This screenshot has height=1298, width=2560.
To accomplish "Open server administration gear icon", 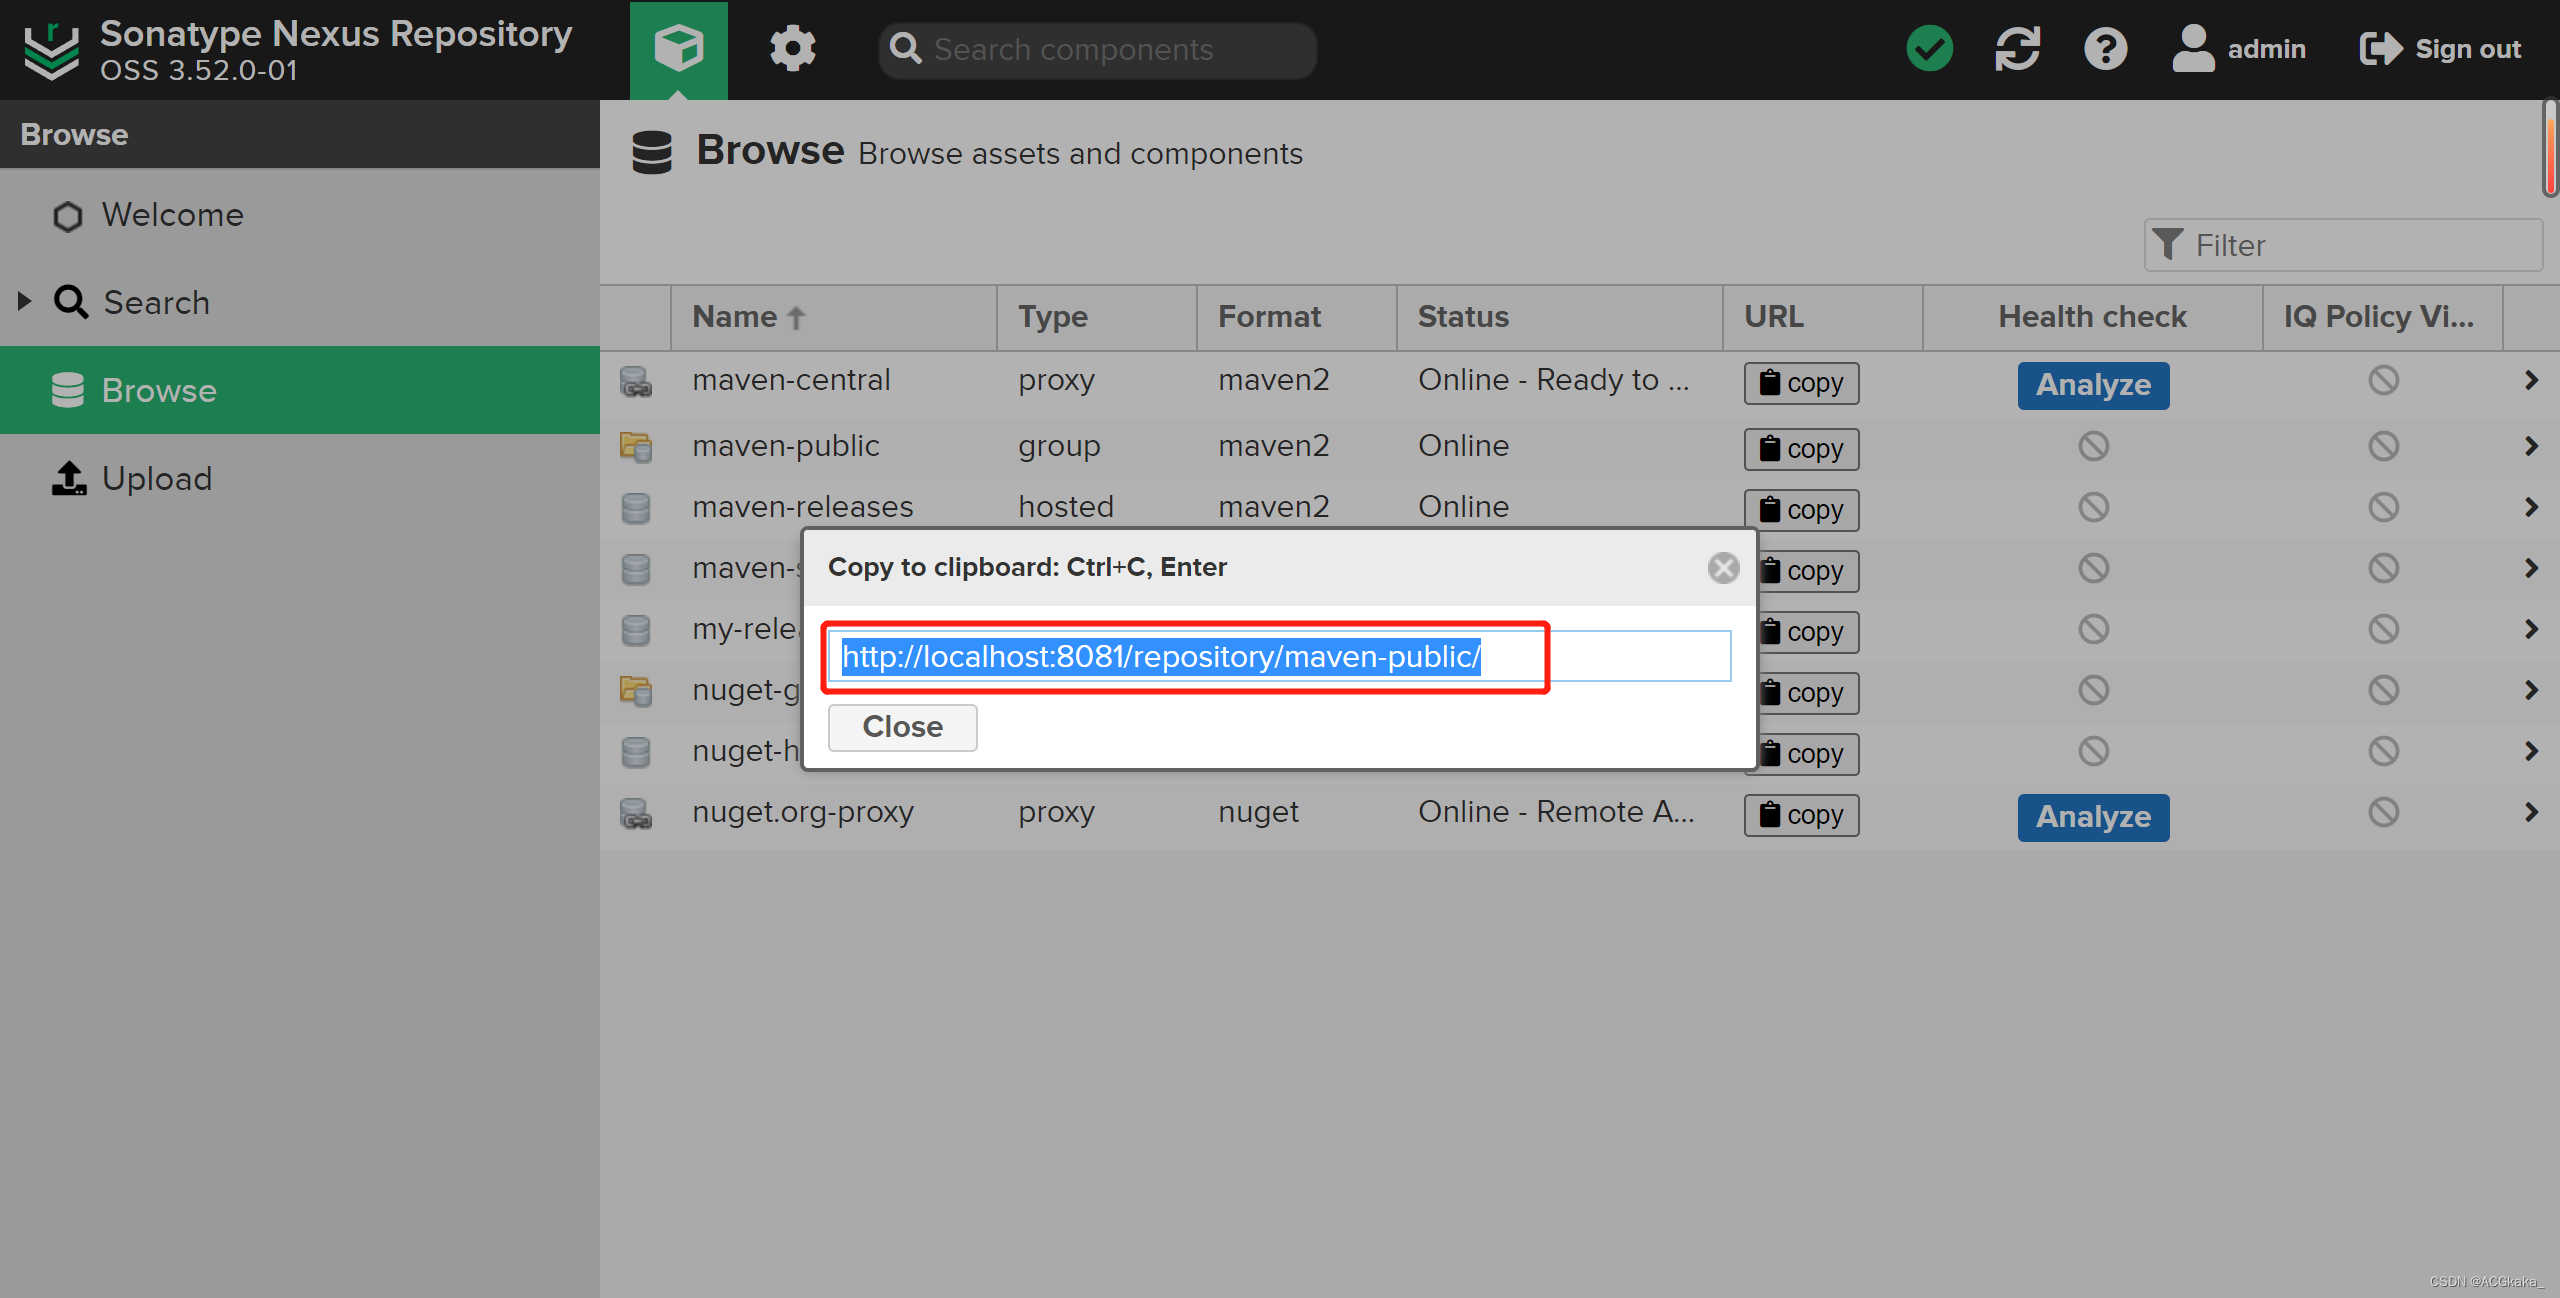I will point(792,48).
